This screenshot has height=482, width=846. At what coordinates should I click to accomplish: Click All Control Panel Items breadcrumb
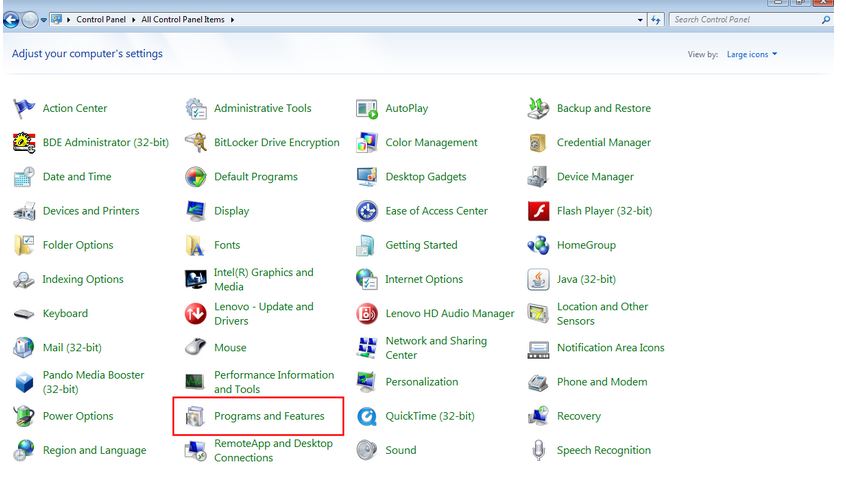pyautogui.click(x=183, y=19)
